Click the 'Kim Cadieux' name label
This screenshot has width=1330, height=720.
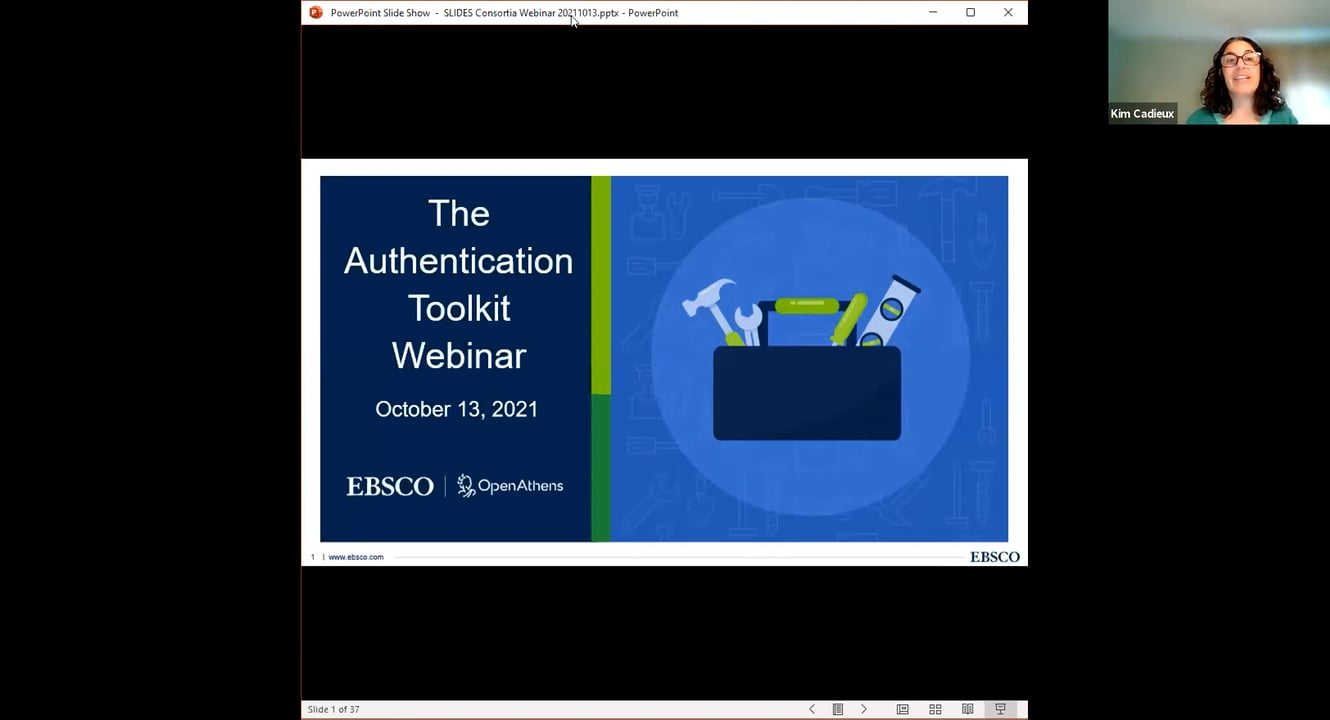pyautogui.click(x=1142, y=114)
